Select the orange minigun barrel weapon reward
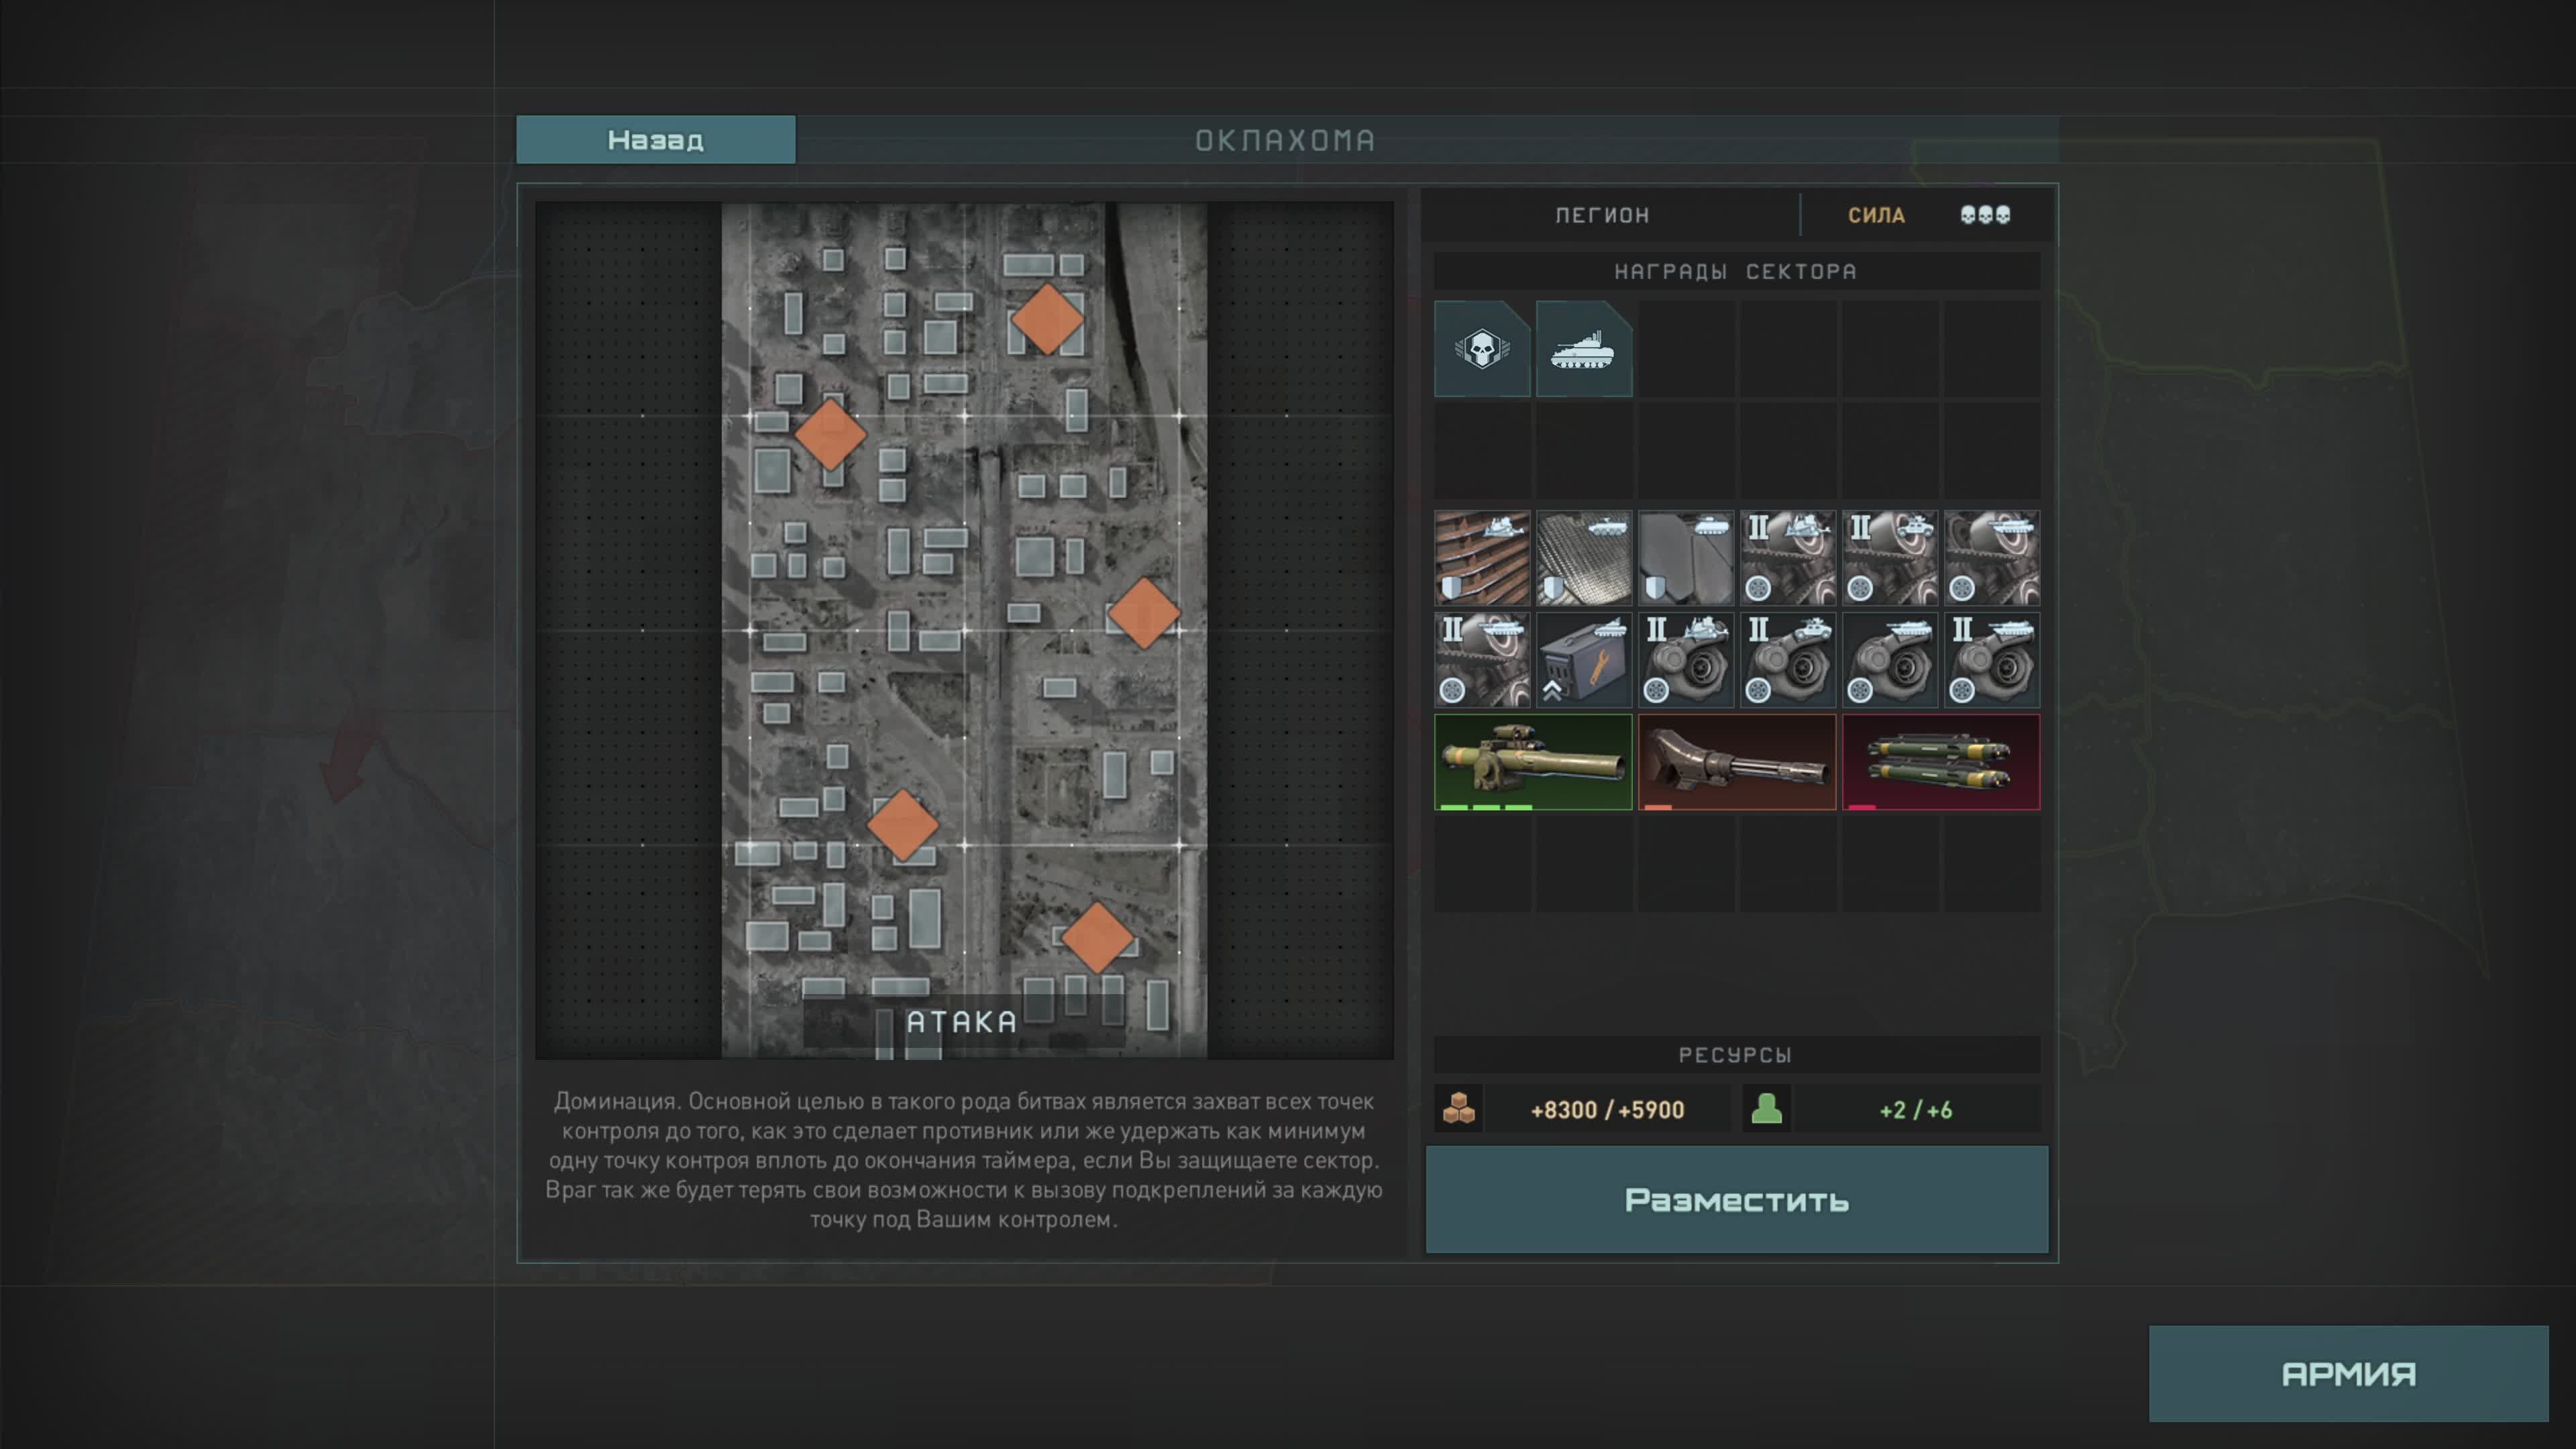Viewport: 2576px width, 1449px height. [1736, 762]
